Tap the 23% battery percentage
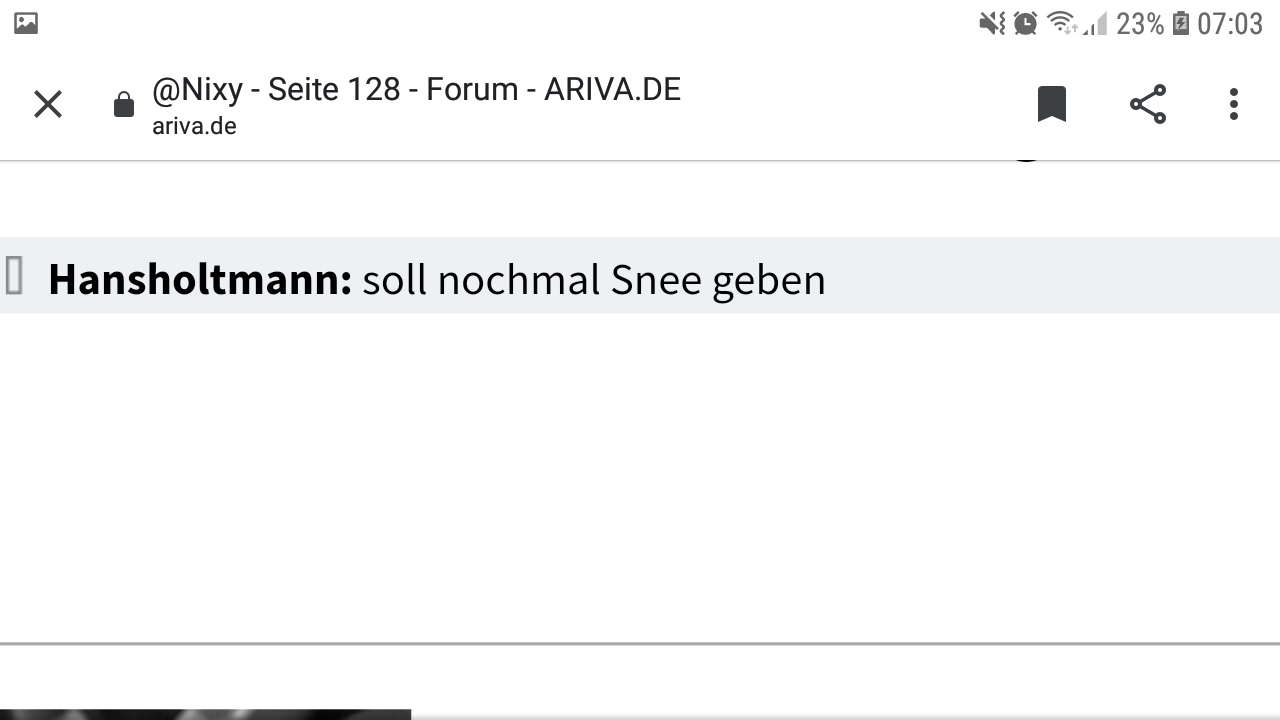The height and width of the screenshot is (720, 1280). 1141,24
